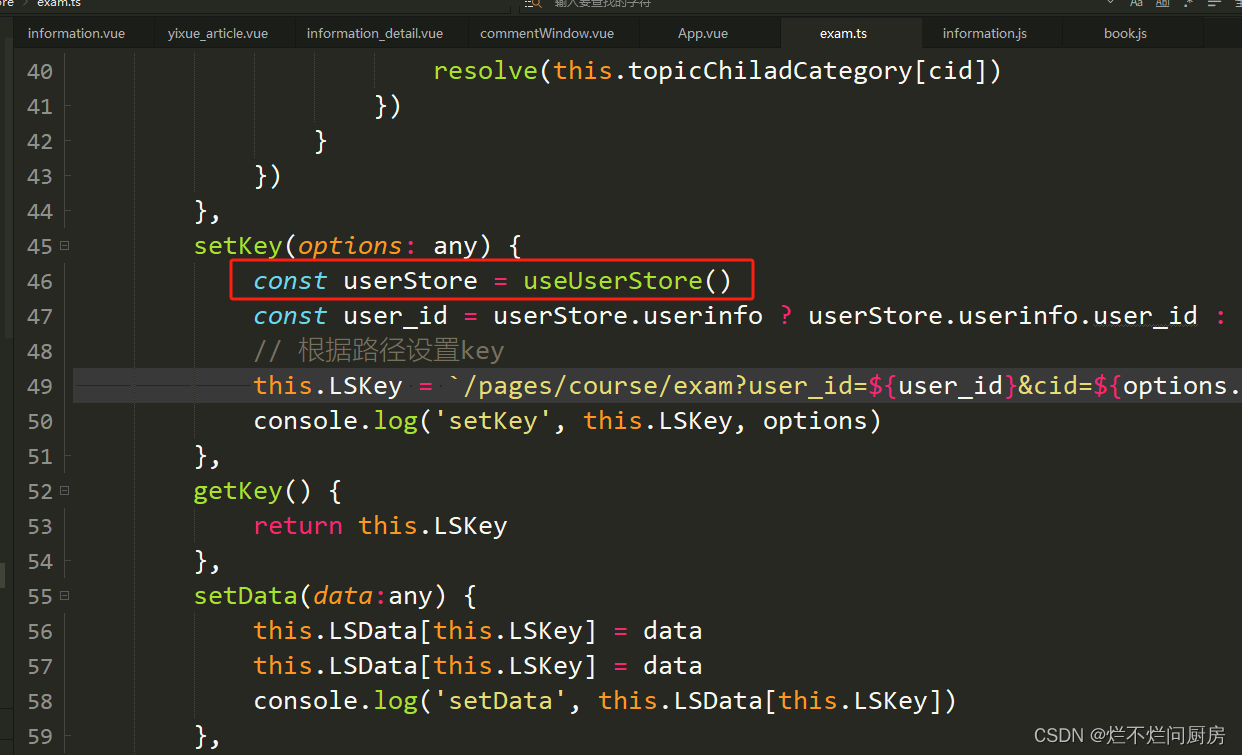Switch to the App.vue tab

703,32
